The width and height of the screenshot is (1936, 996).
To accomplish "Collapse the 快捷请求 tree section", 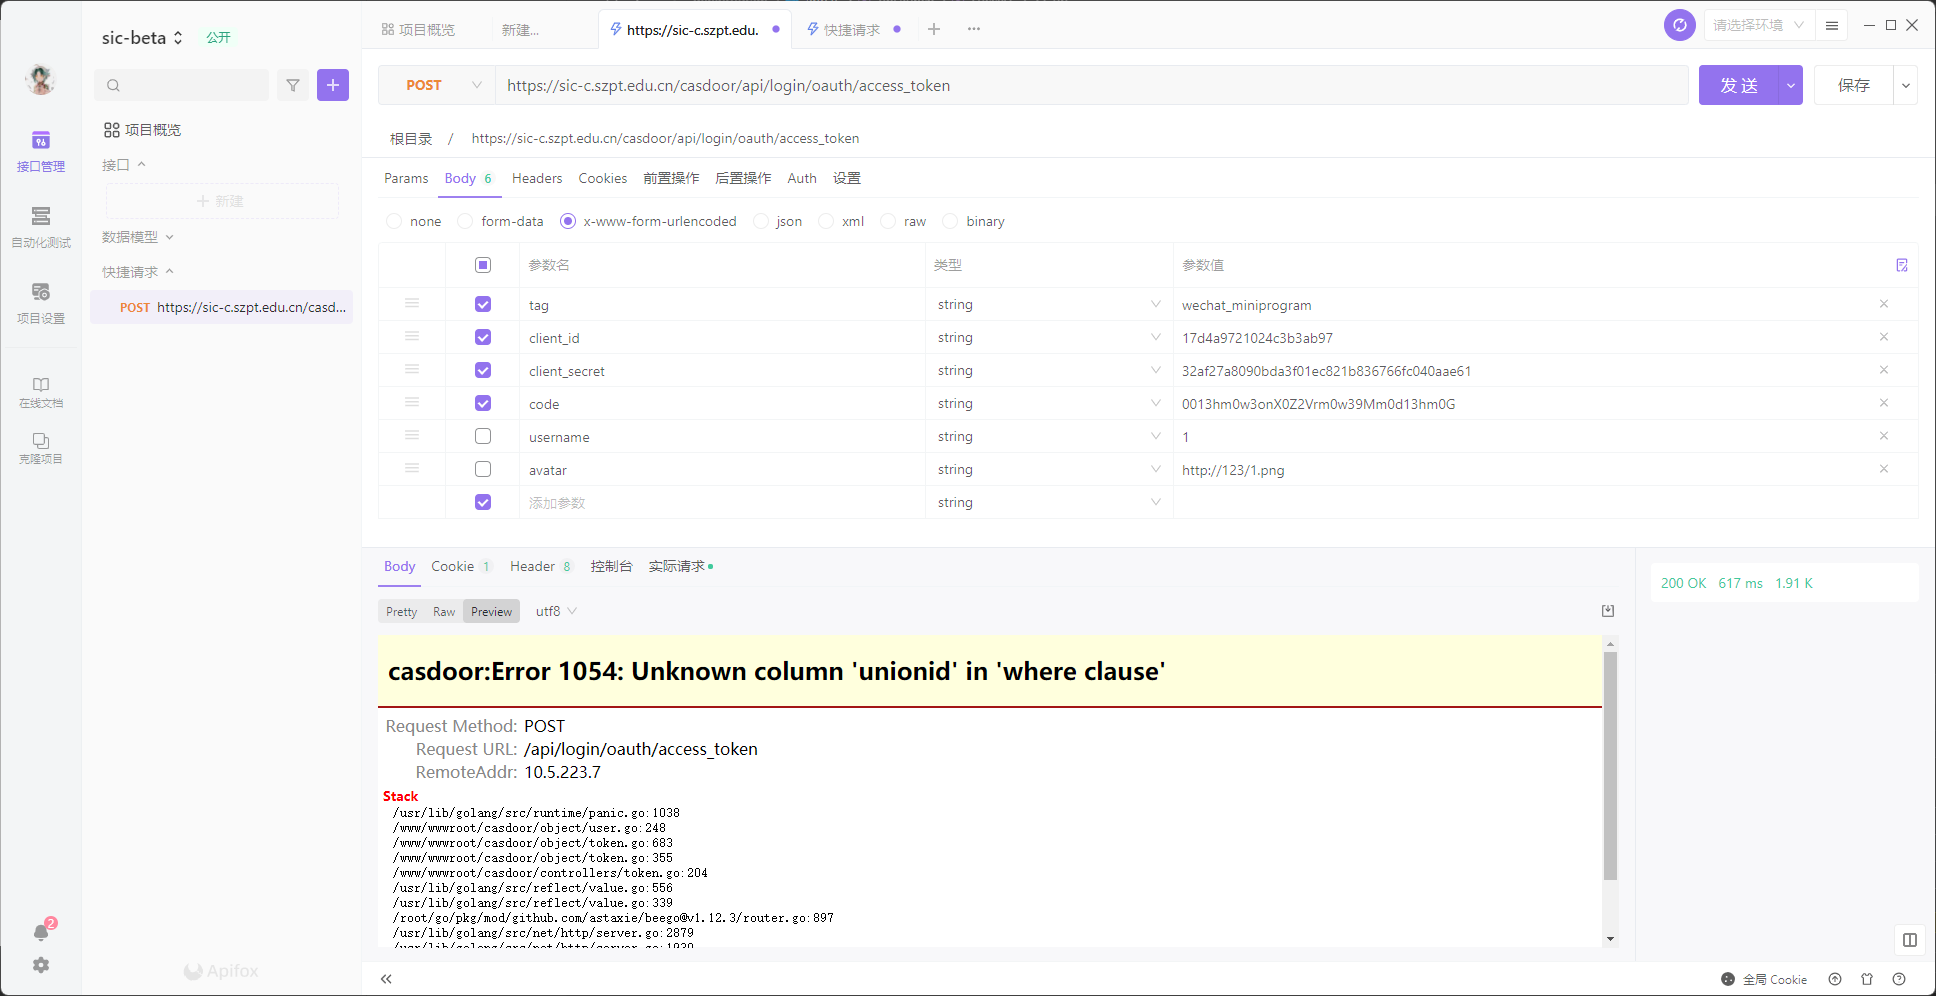I will tap(138, 272).
